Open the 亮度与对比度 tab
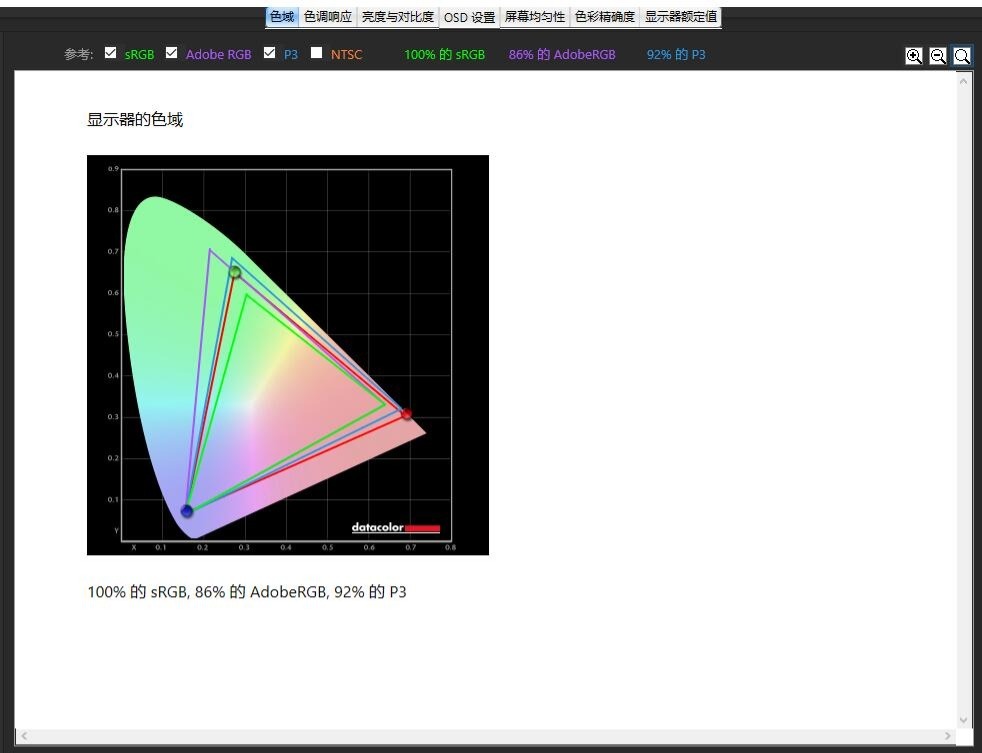This screenshot has height=753, width=982. (x=398, y=17)
